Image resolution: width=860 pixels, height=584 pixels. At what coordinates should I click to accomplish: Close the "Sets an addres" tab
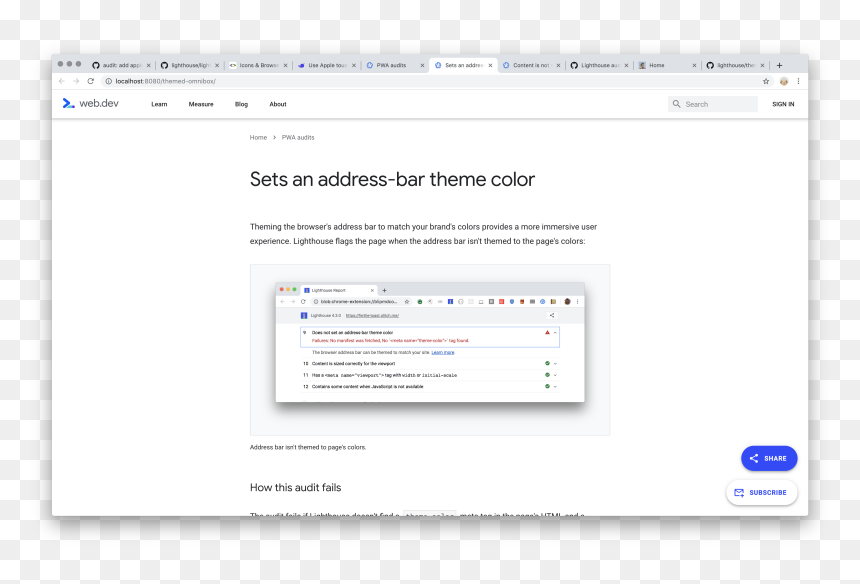pyautogui.click(x=490, y=65)
